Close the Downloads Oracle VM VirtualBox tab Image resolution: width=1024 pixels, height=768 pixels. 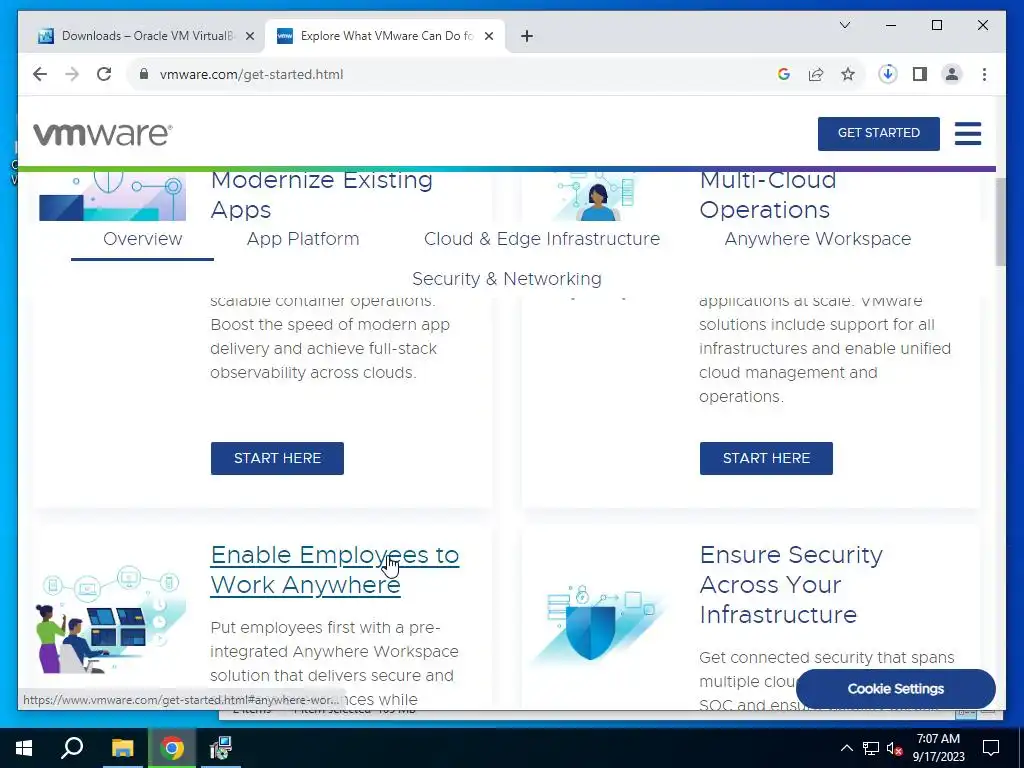249,36
